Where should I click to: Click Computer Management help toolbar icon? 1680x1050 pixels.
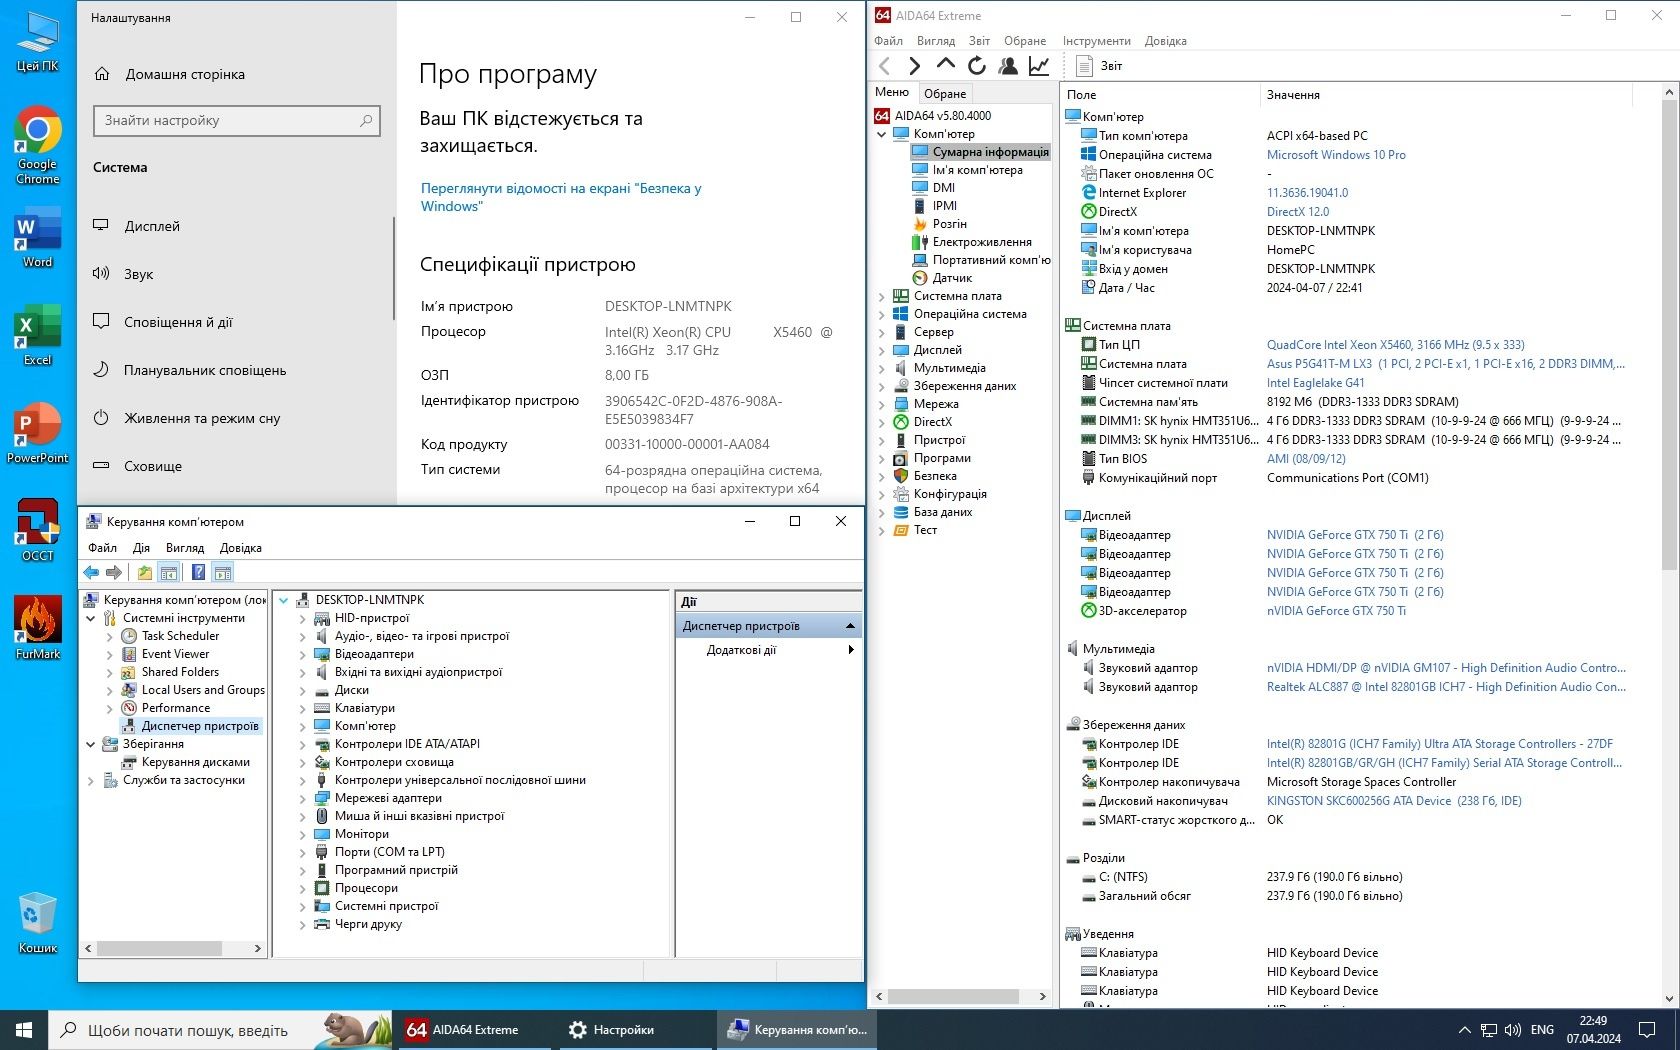(x=198, y=573)
